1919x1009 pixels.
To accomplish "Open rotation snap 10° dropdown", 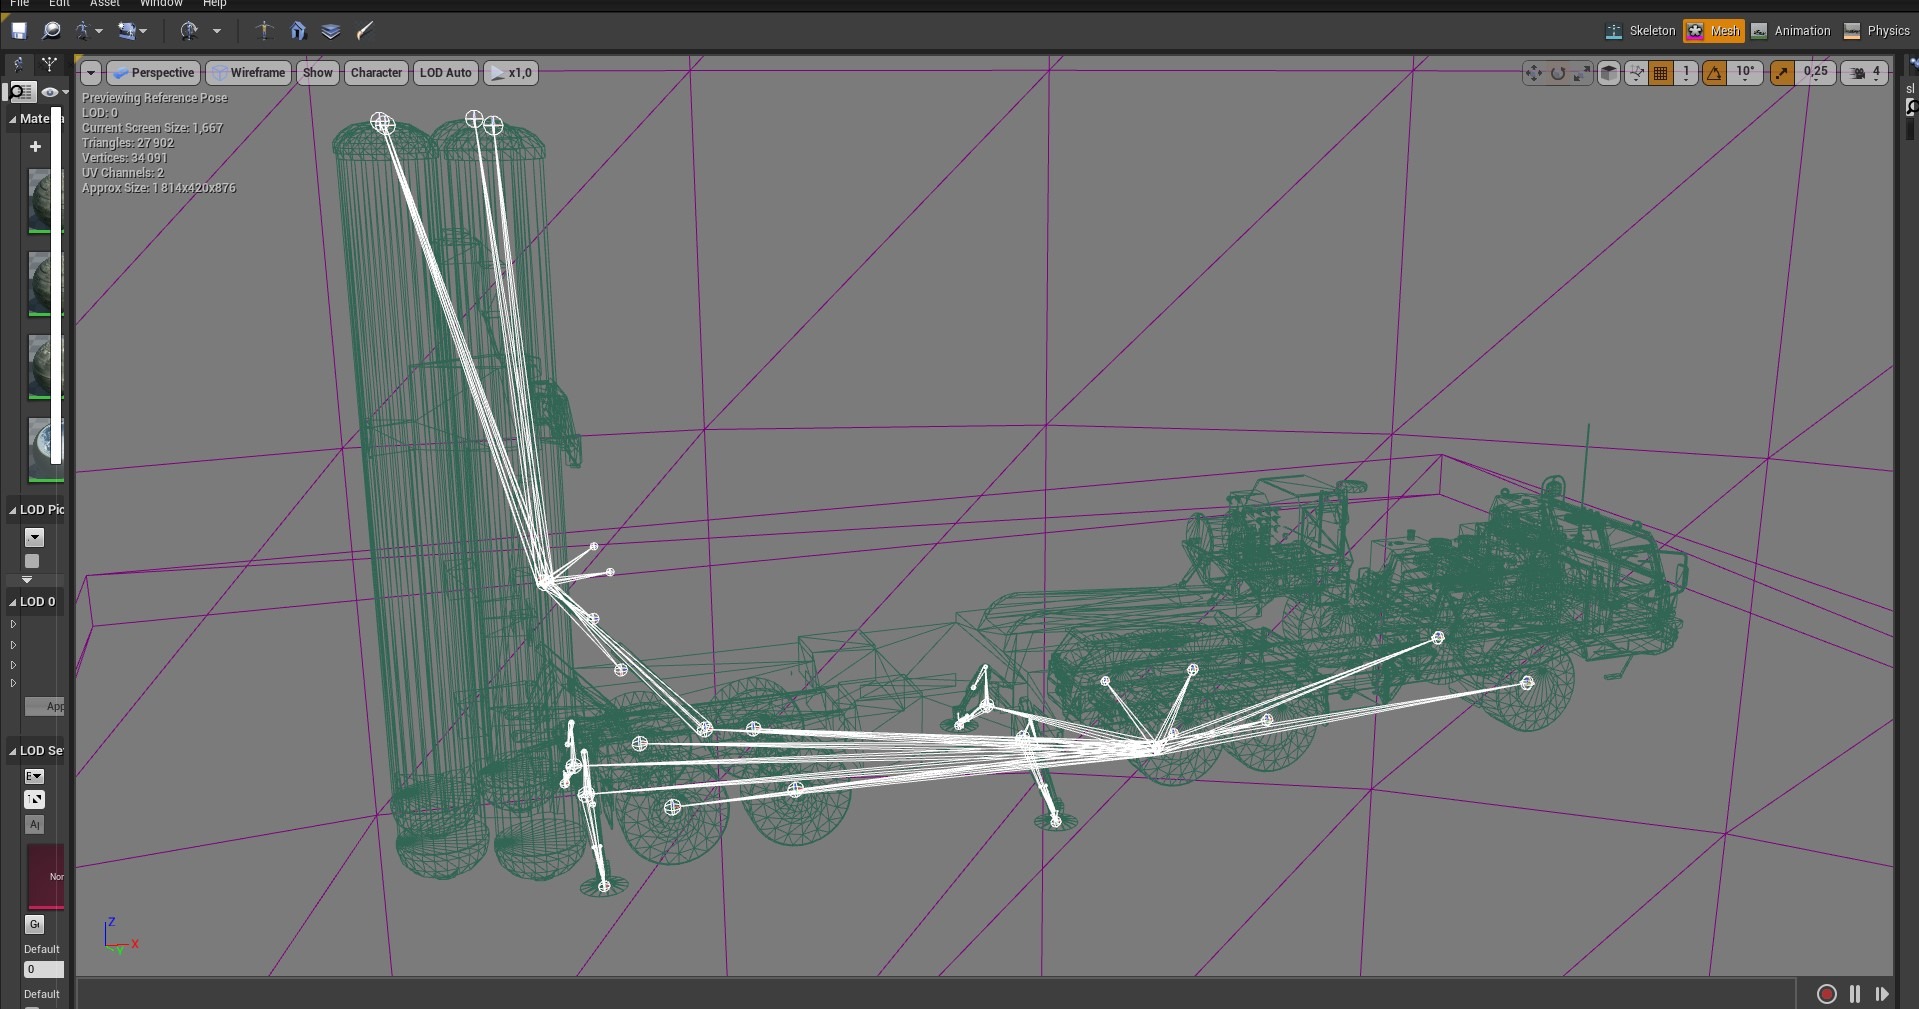I will tap(1745, 73).
